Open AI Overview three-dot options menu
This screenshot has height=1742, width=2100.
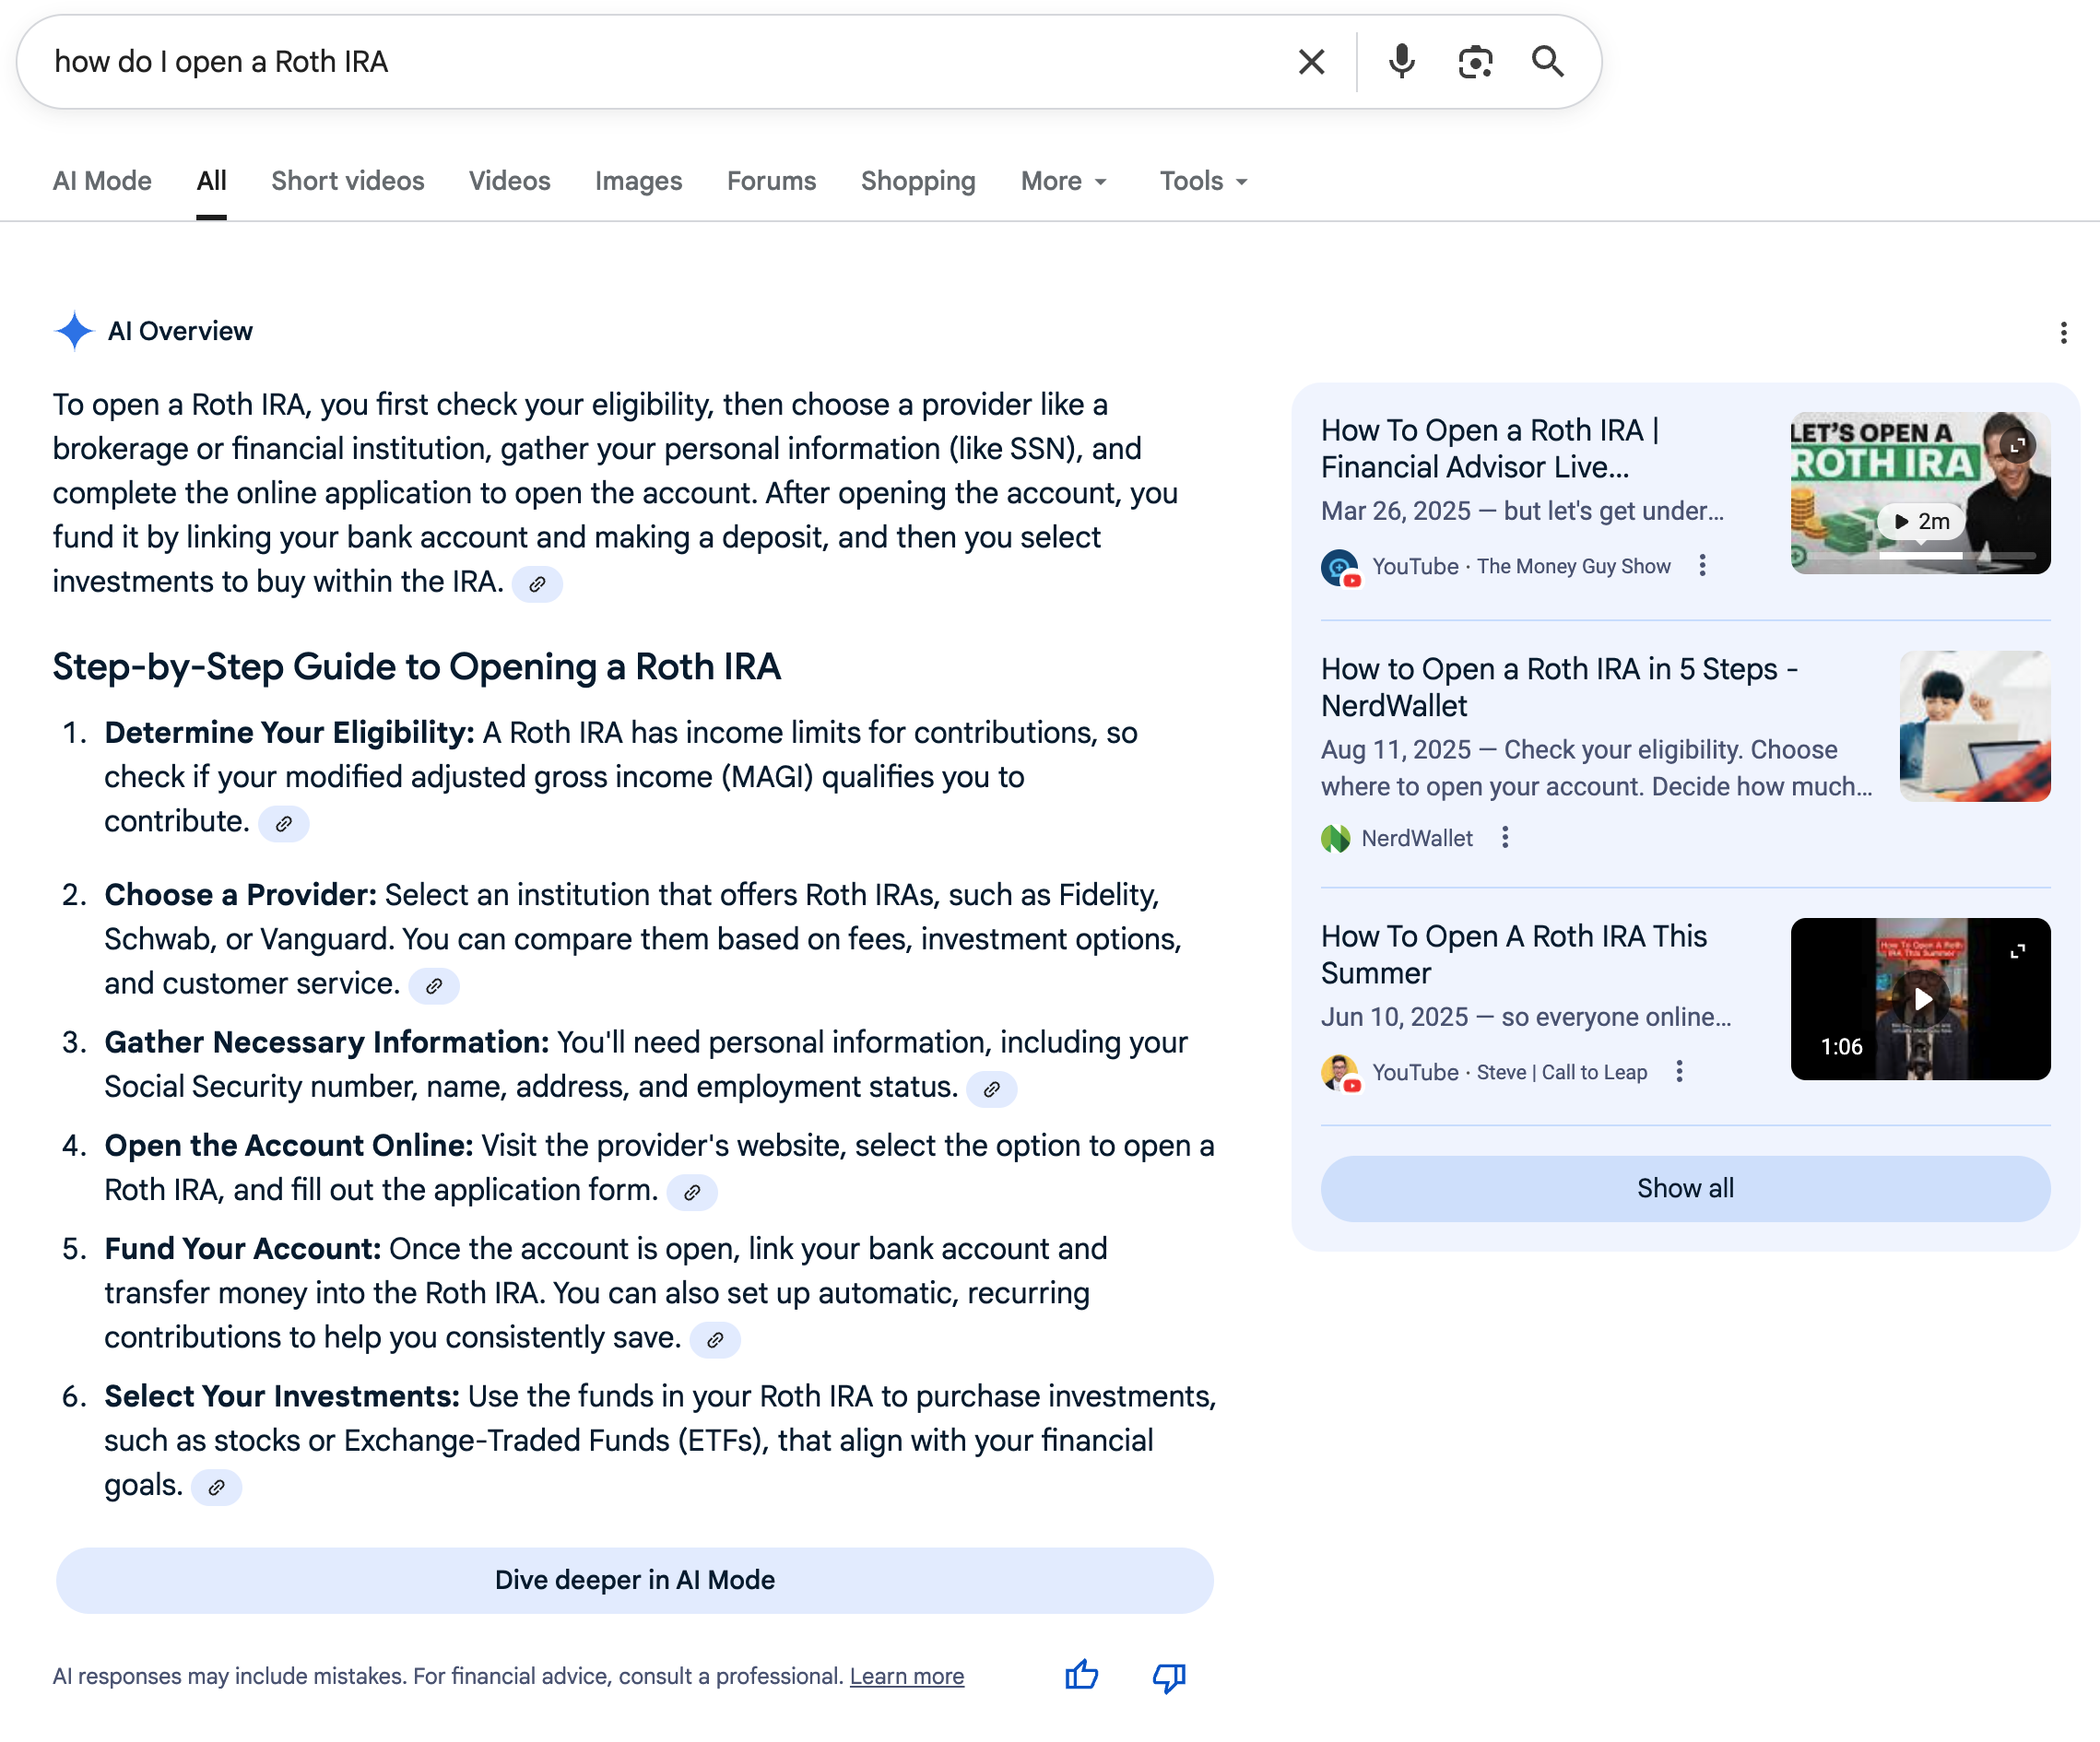click(2063, 333)
